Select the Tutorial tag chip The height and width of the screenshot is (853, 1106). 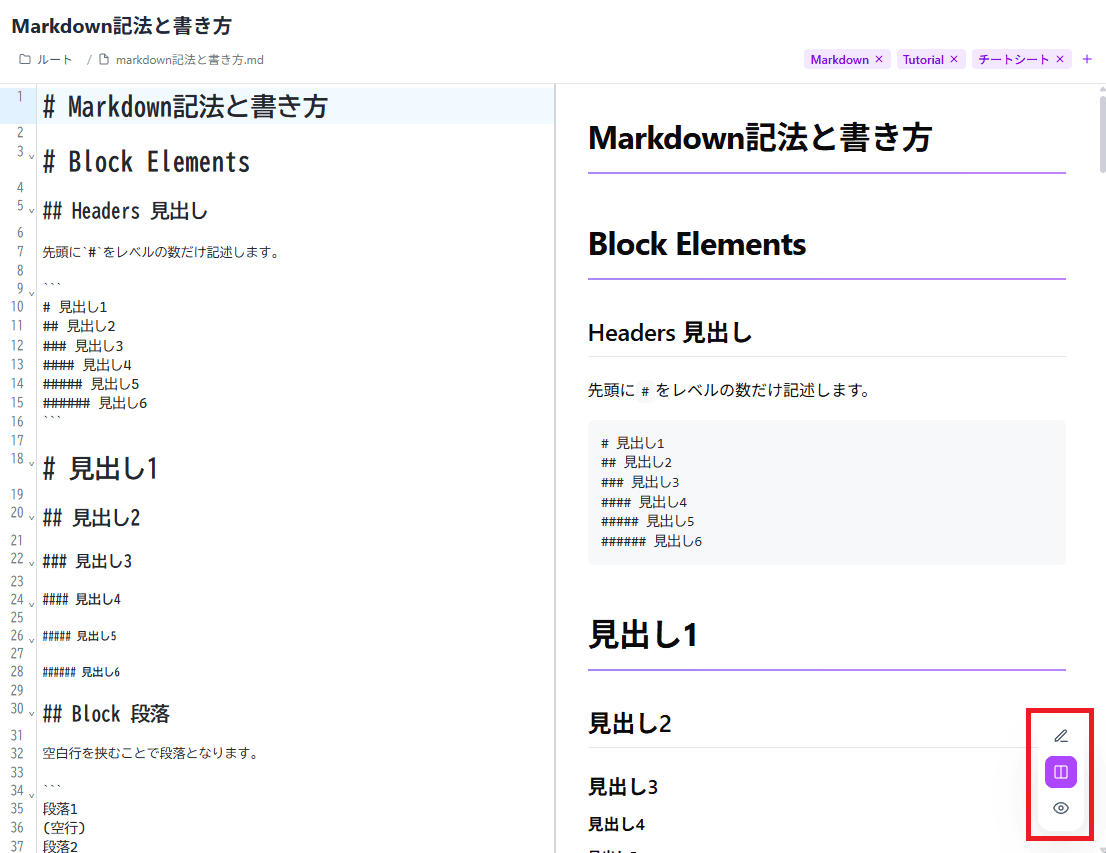[922, 59]
